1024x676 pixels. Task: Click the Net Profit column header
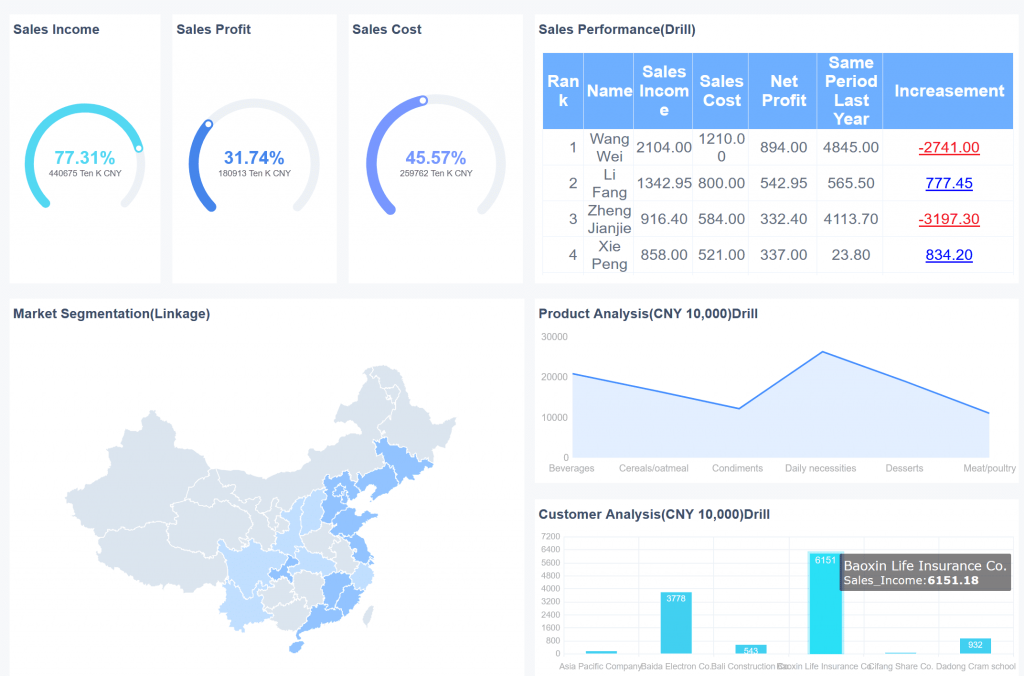pos(783,91)
